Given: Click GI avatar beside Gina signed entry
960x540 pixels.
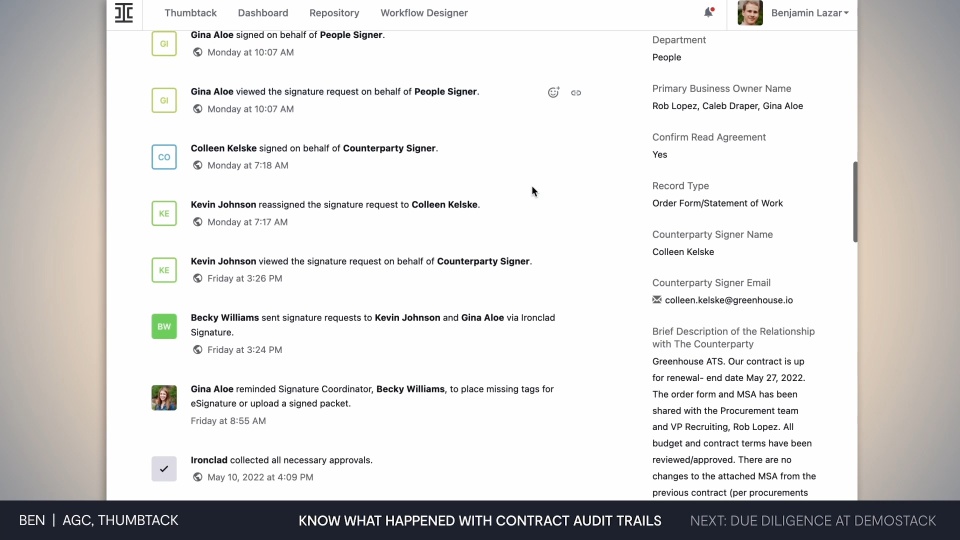Looking at the screenshot, I should click(x=164, y=43).
